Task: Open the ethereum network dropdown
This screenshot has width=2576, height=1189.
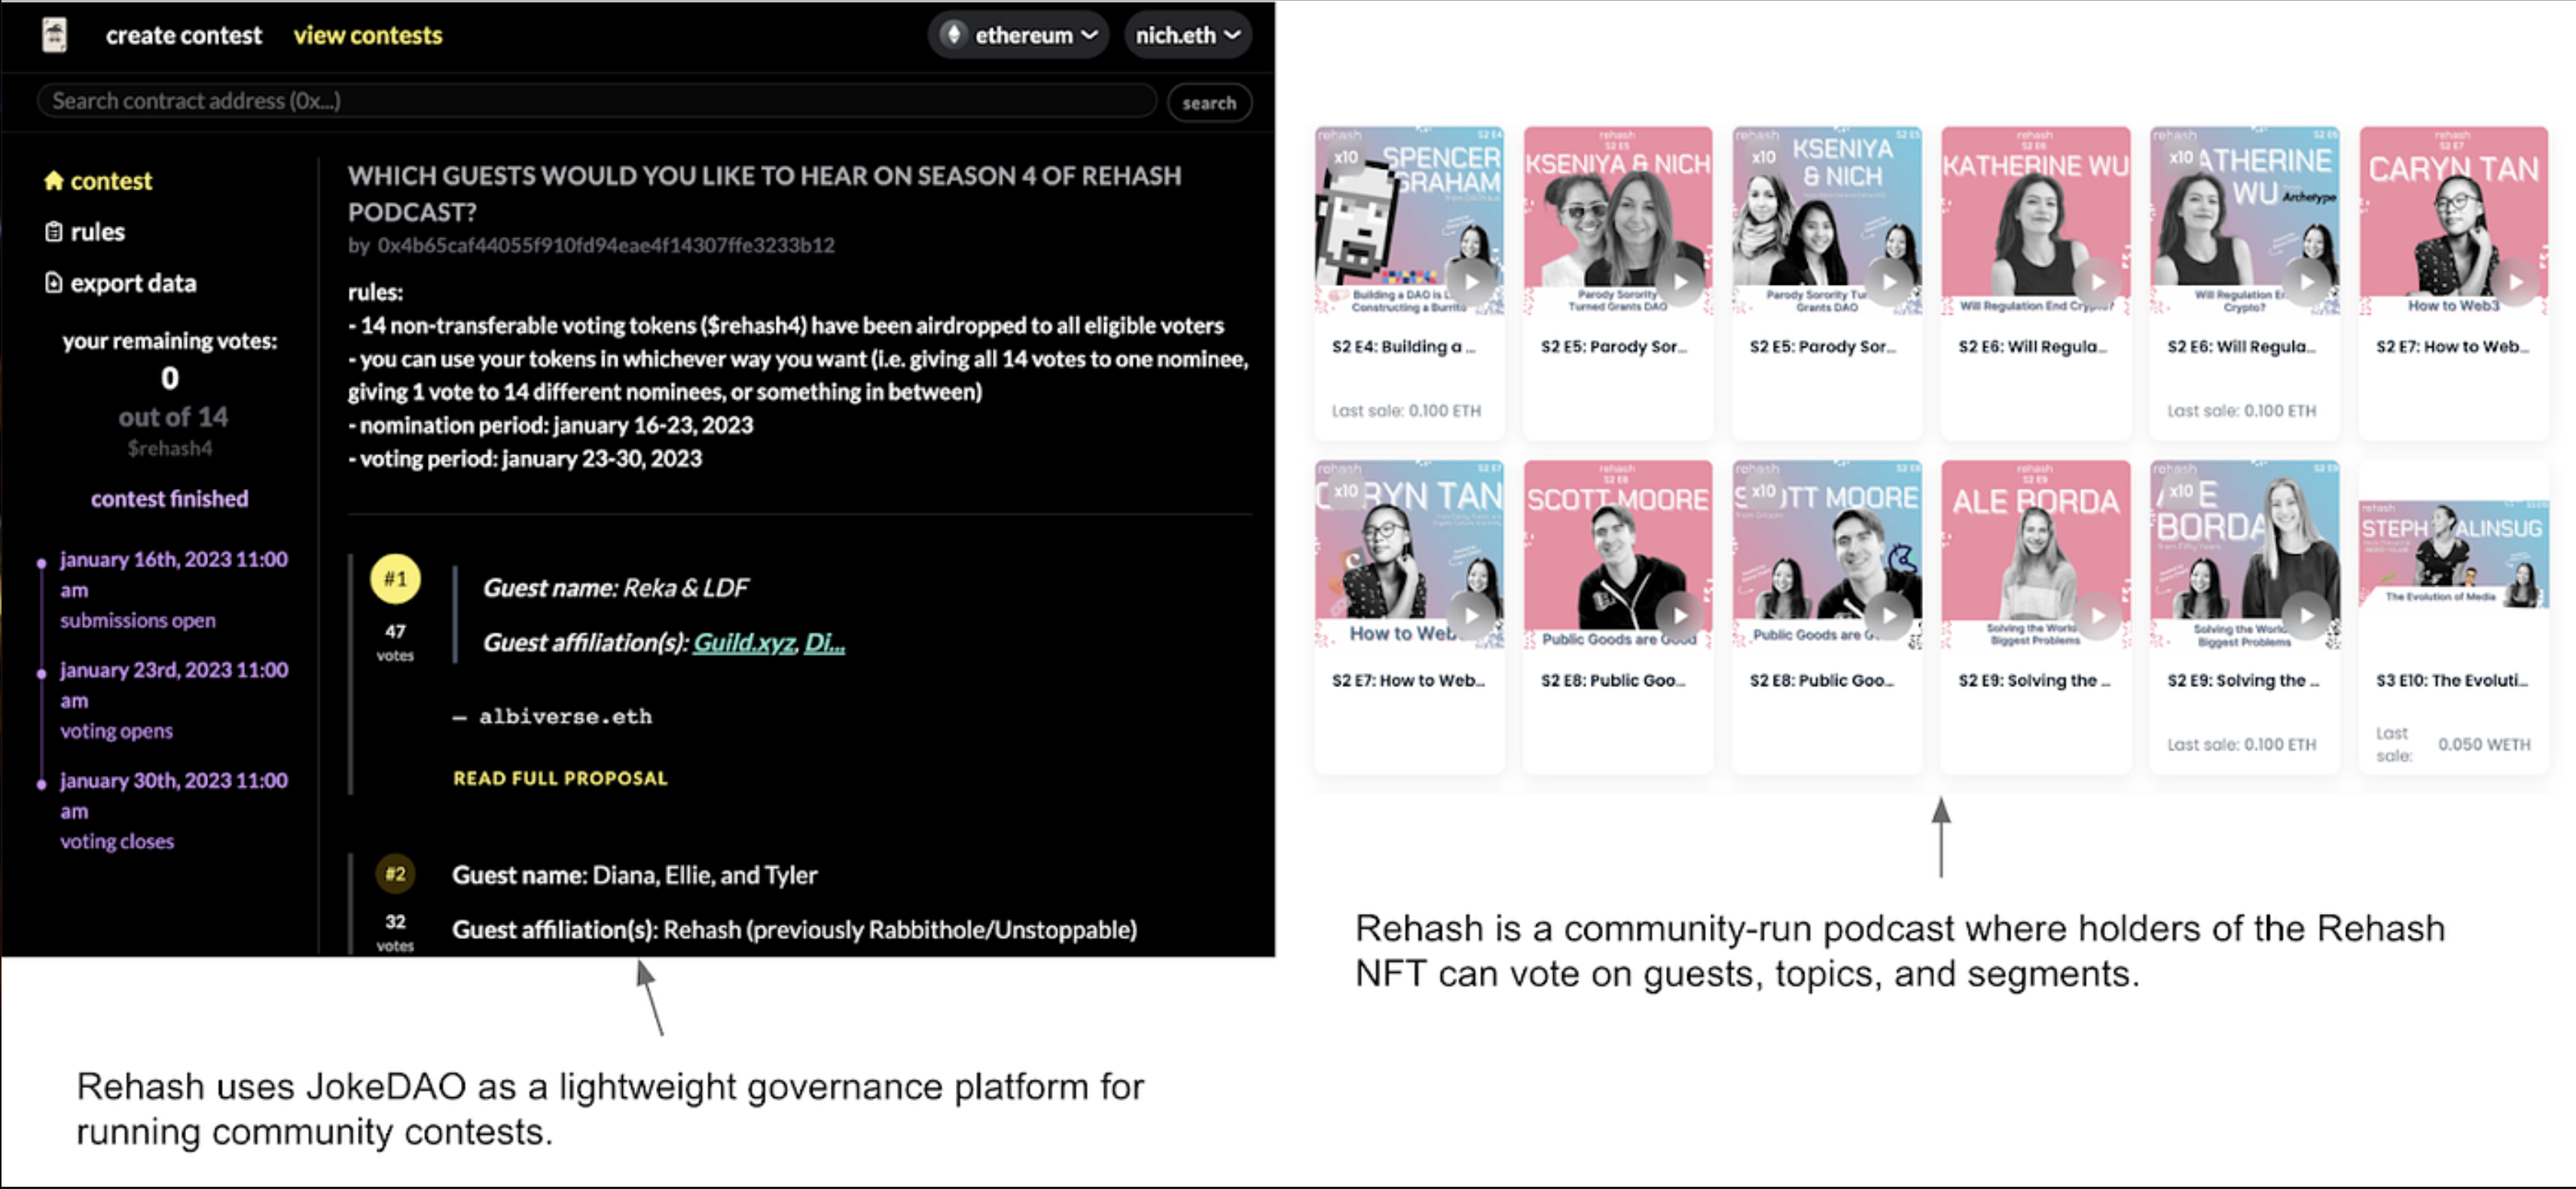Action: coord(1019,35)
